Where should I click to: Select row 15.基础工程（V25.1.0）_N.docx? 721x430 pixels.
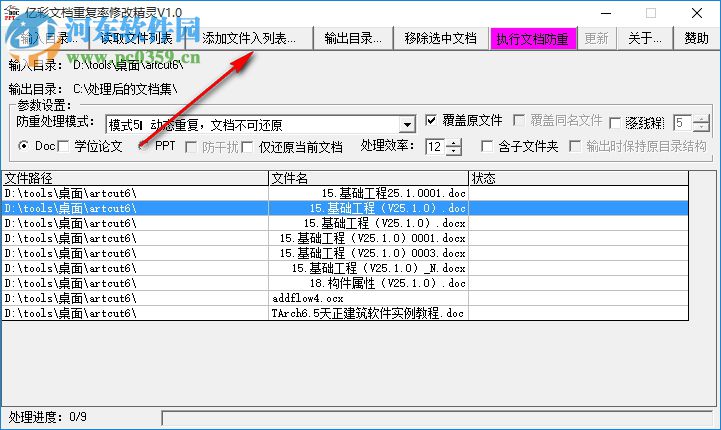pyautogui.click(x=345, y=268)
